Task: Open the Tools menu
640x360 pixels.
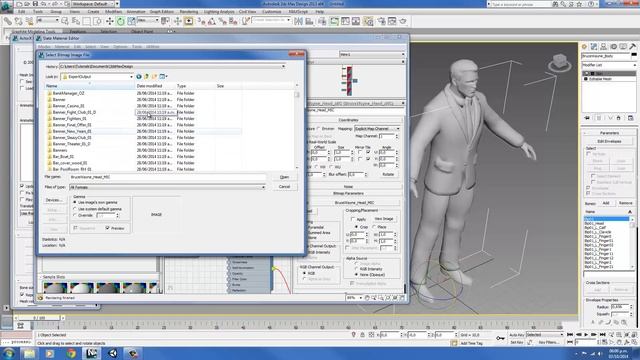Action: click(x=38, y=12)
